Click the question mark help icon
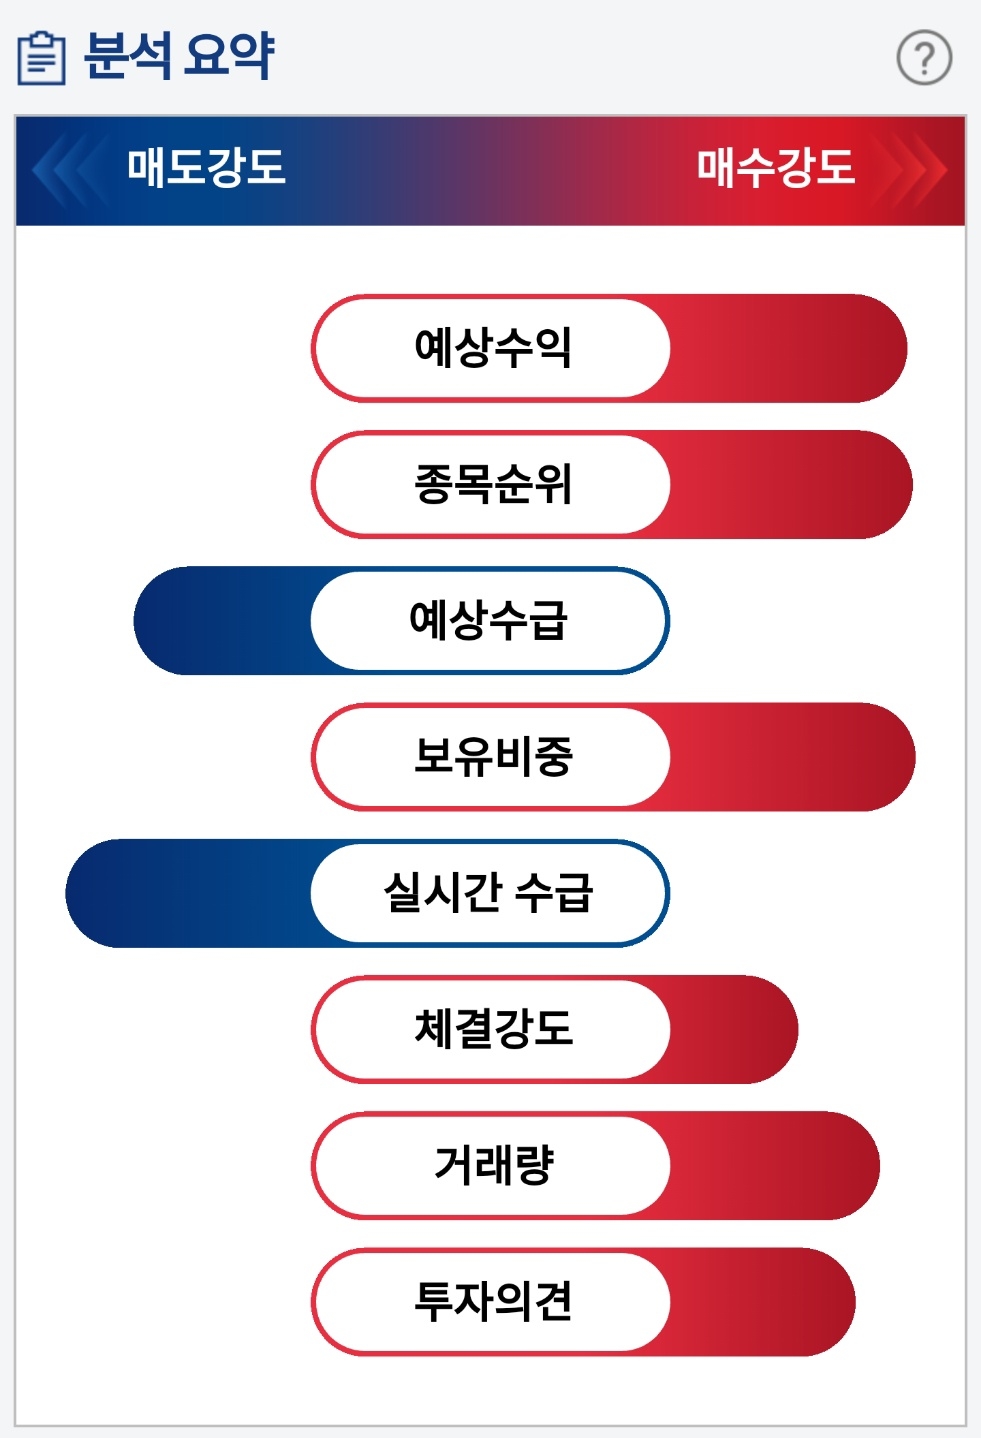 923,58
